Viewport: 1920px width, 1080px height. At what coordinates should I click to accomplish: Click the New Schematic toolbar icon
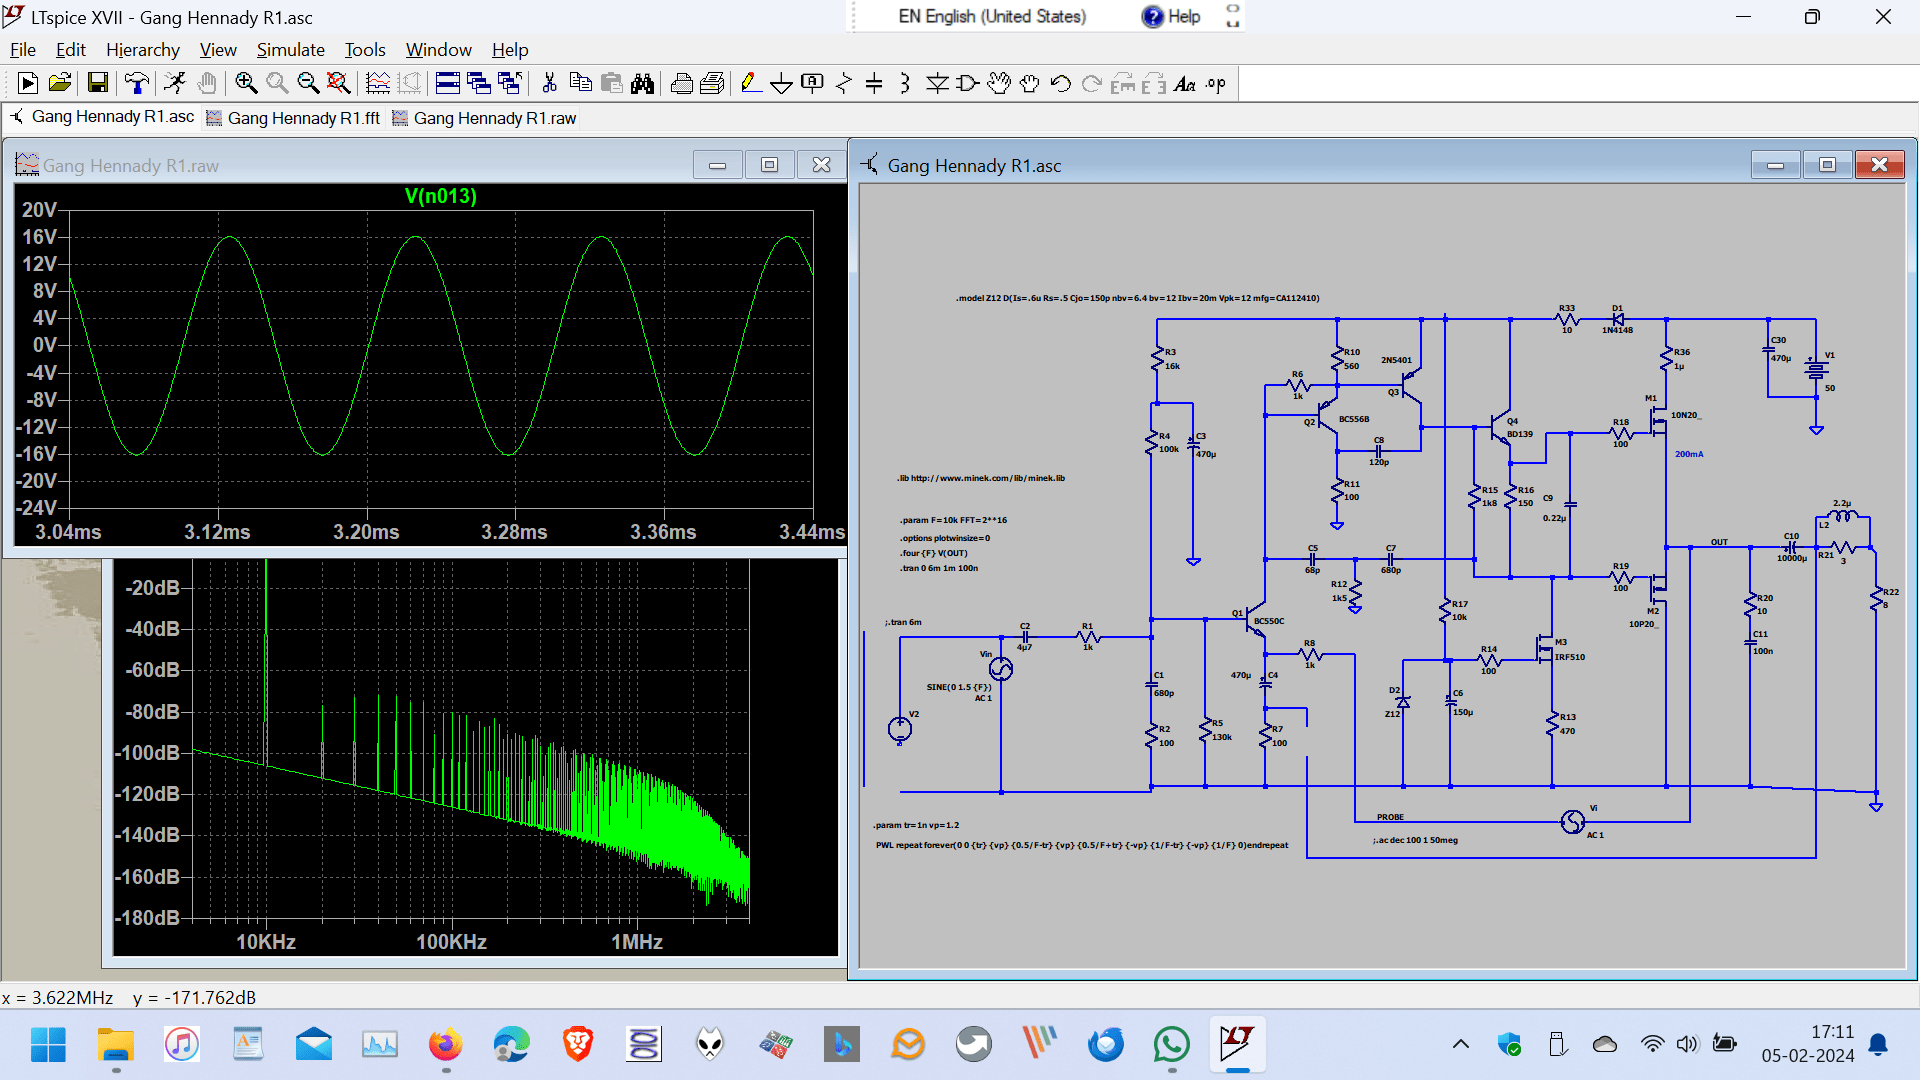[x=28, y=84]
